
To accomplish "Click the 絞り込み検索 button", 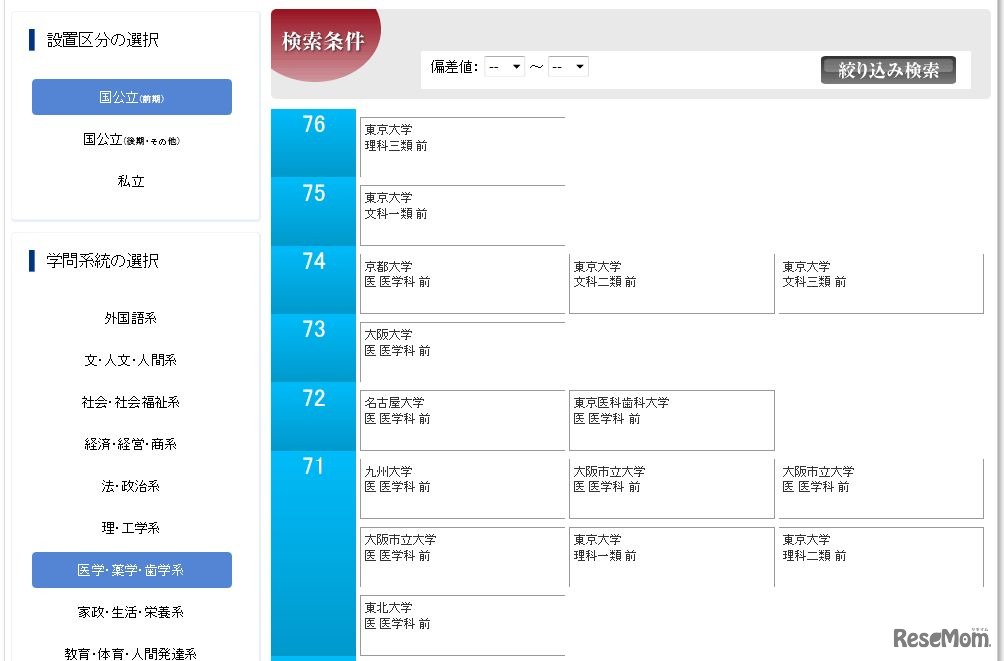I will pos(888,70).
